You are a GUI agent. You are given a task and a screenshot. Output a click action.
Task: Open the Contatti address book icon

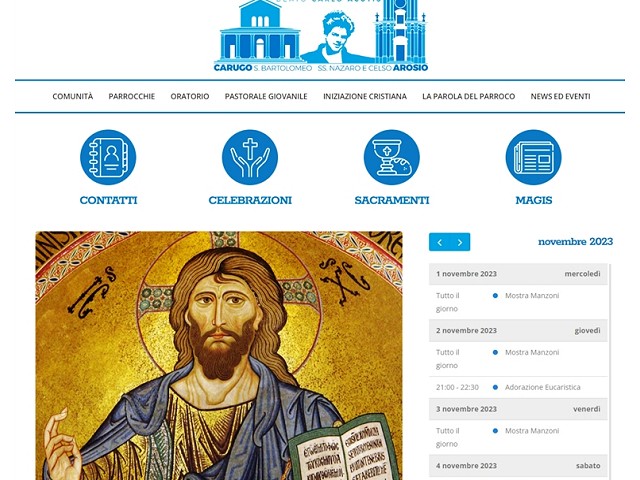click(x=108, y=157)
